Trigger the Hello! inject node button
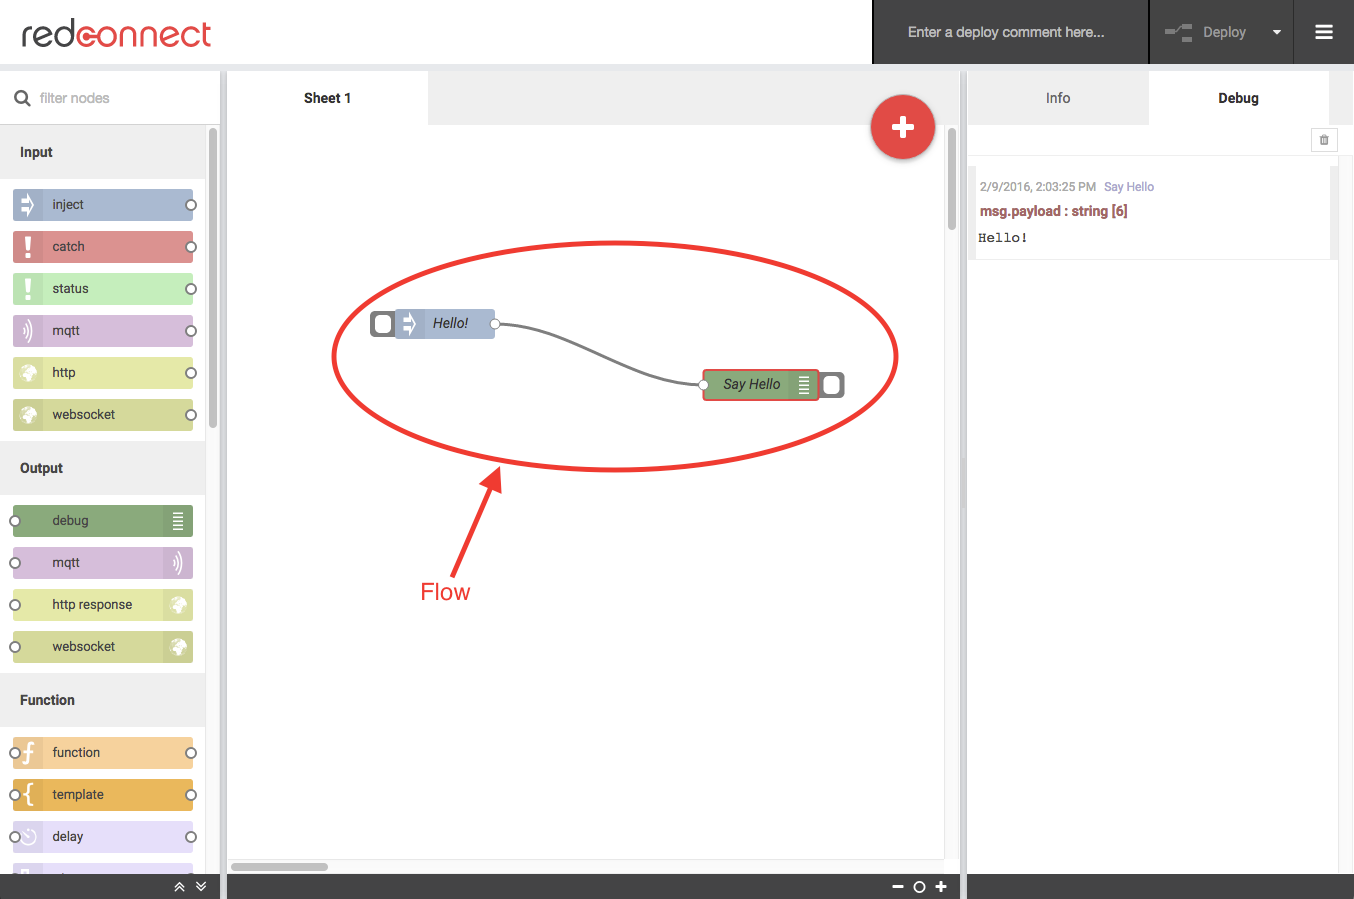The height and width of the screenshot is (899, 1354). tap(383, 324)
